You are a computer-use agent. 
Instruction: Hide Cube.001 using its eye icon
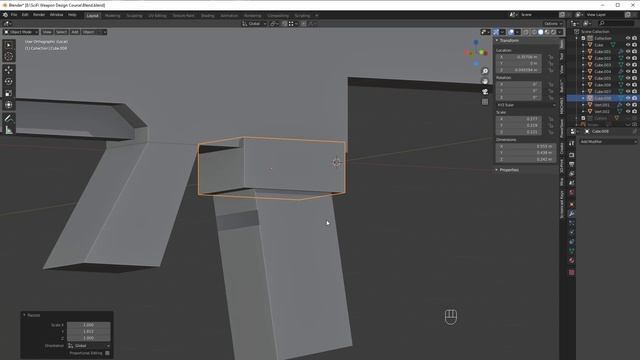[x=628, y=51]
